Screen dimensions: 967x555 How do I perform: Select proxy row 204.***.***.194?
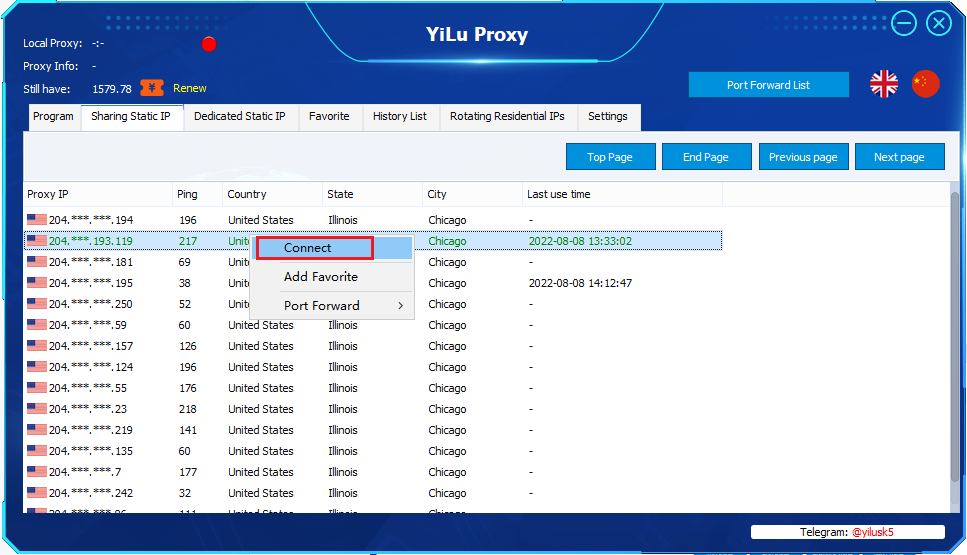pos(373,220)
